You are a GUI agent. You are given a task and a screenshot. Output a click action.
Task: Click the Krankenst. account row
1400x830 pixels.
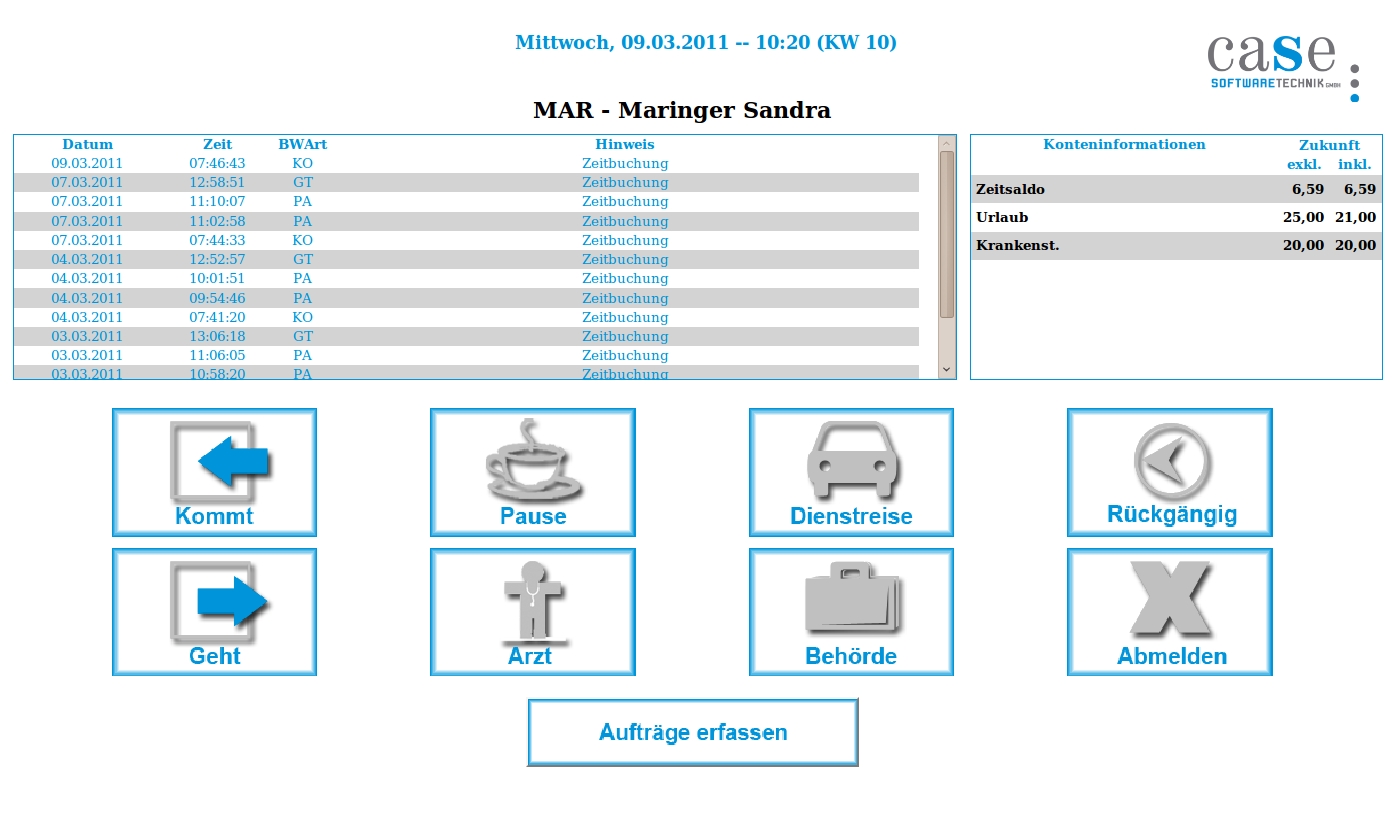click(1176, 245)
